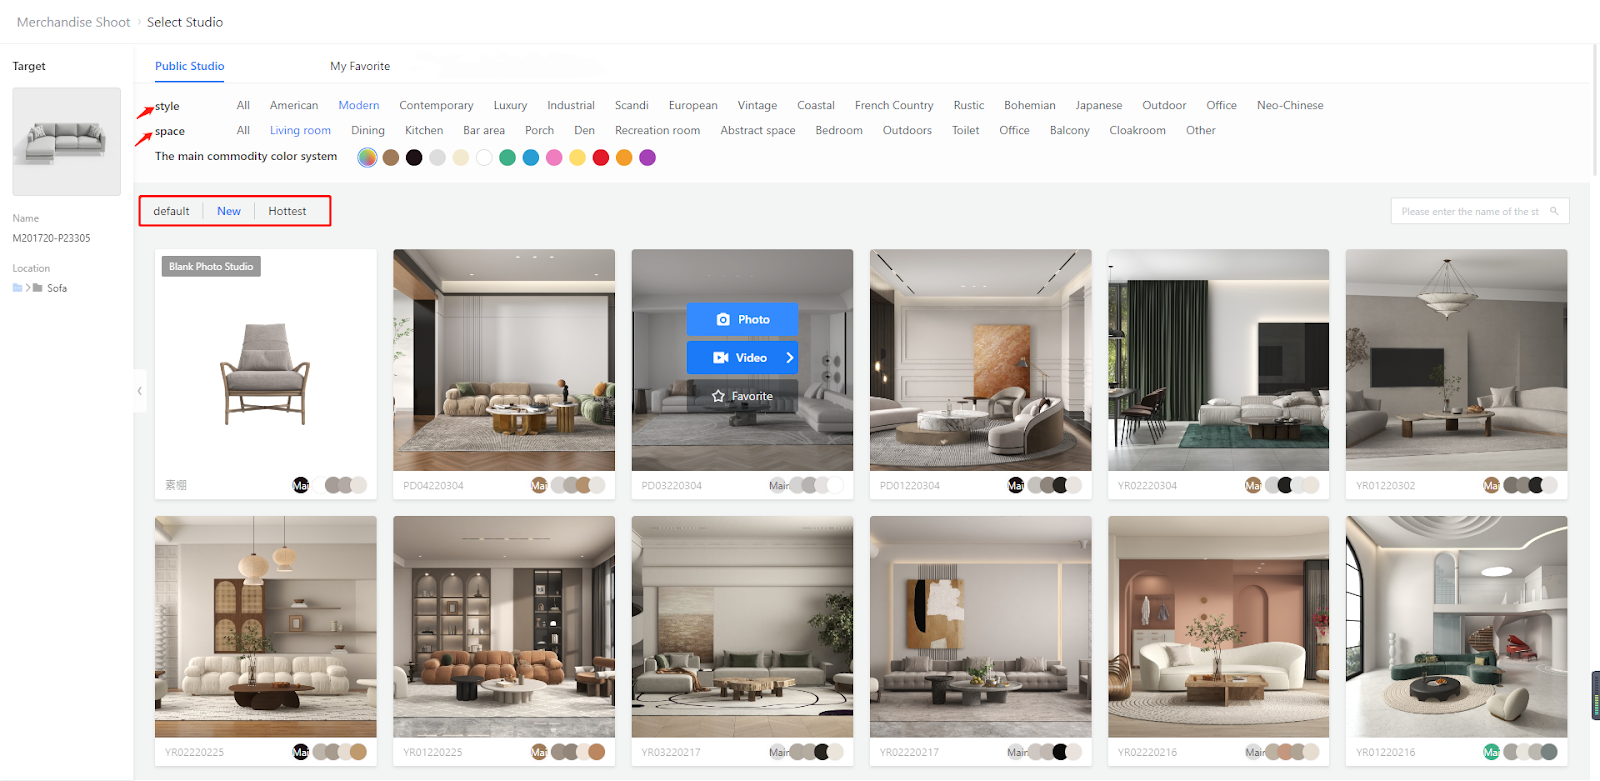This screenshot has height=781, width=1600.
Task: Filter space by Dining
Action: 368,130
